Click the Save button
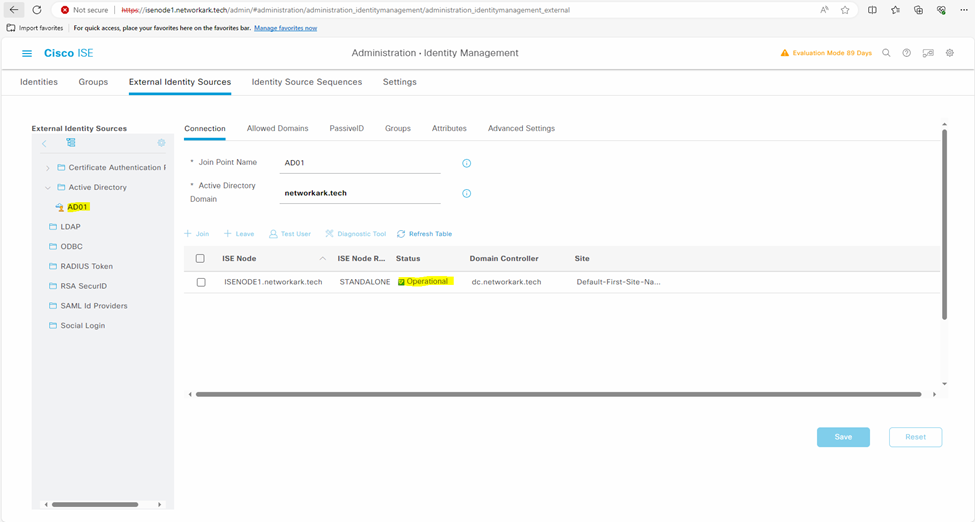 (x=843, y=437)
